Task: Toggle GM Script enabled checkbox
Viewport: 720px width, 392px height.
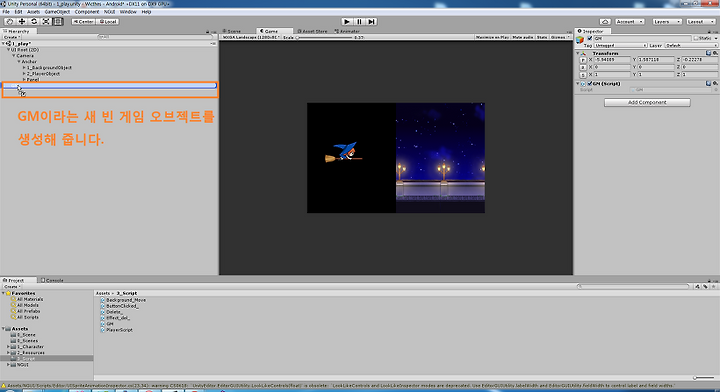Action: [x=590, y=84]
